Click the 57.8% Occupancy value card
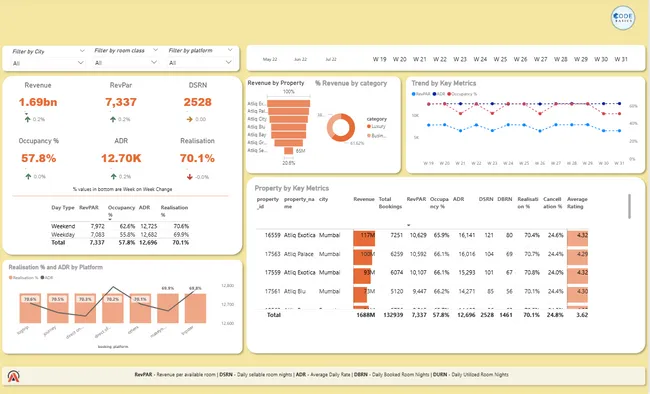The height and width of the screenshot is (394, 650). [x=39, y=158]
